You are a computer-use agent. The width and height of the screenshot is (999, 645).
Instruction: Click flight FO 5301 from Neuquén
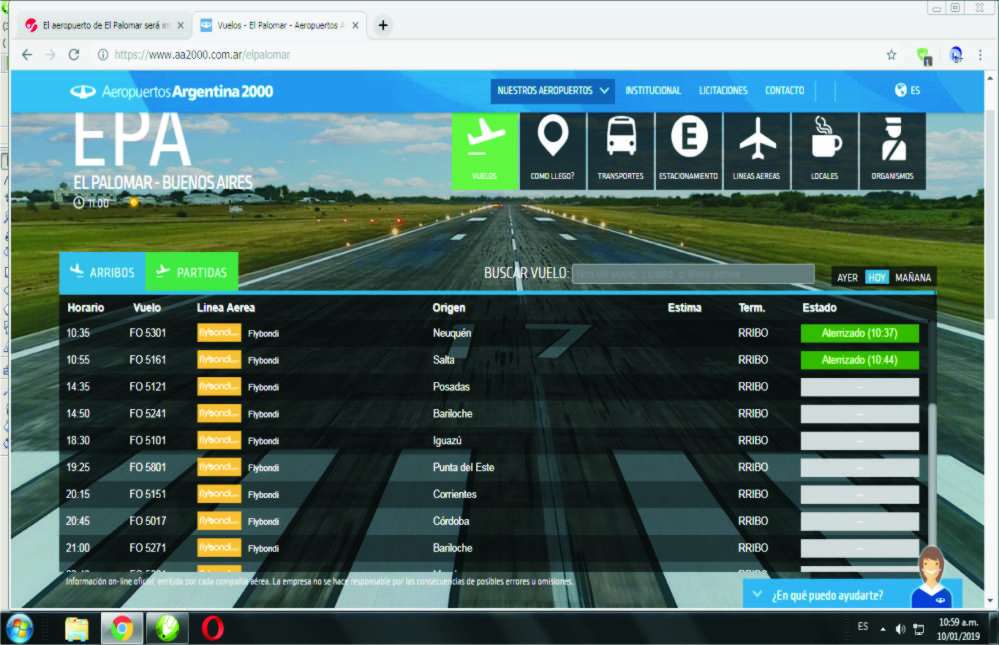tap(492, 333)
